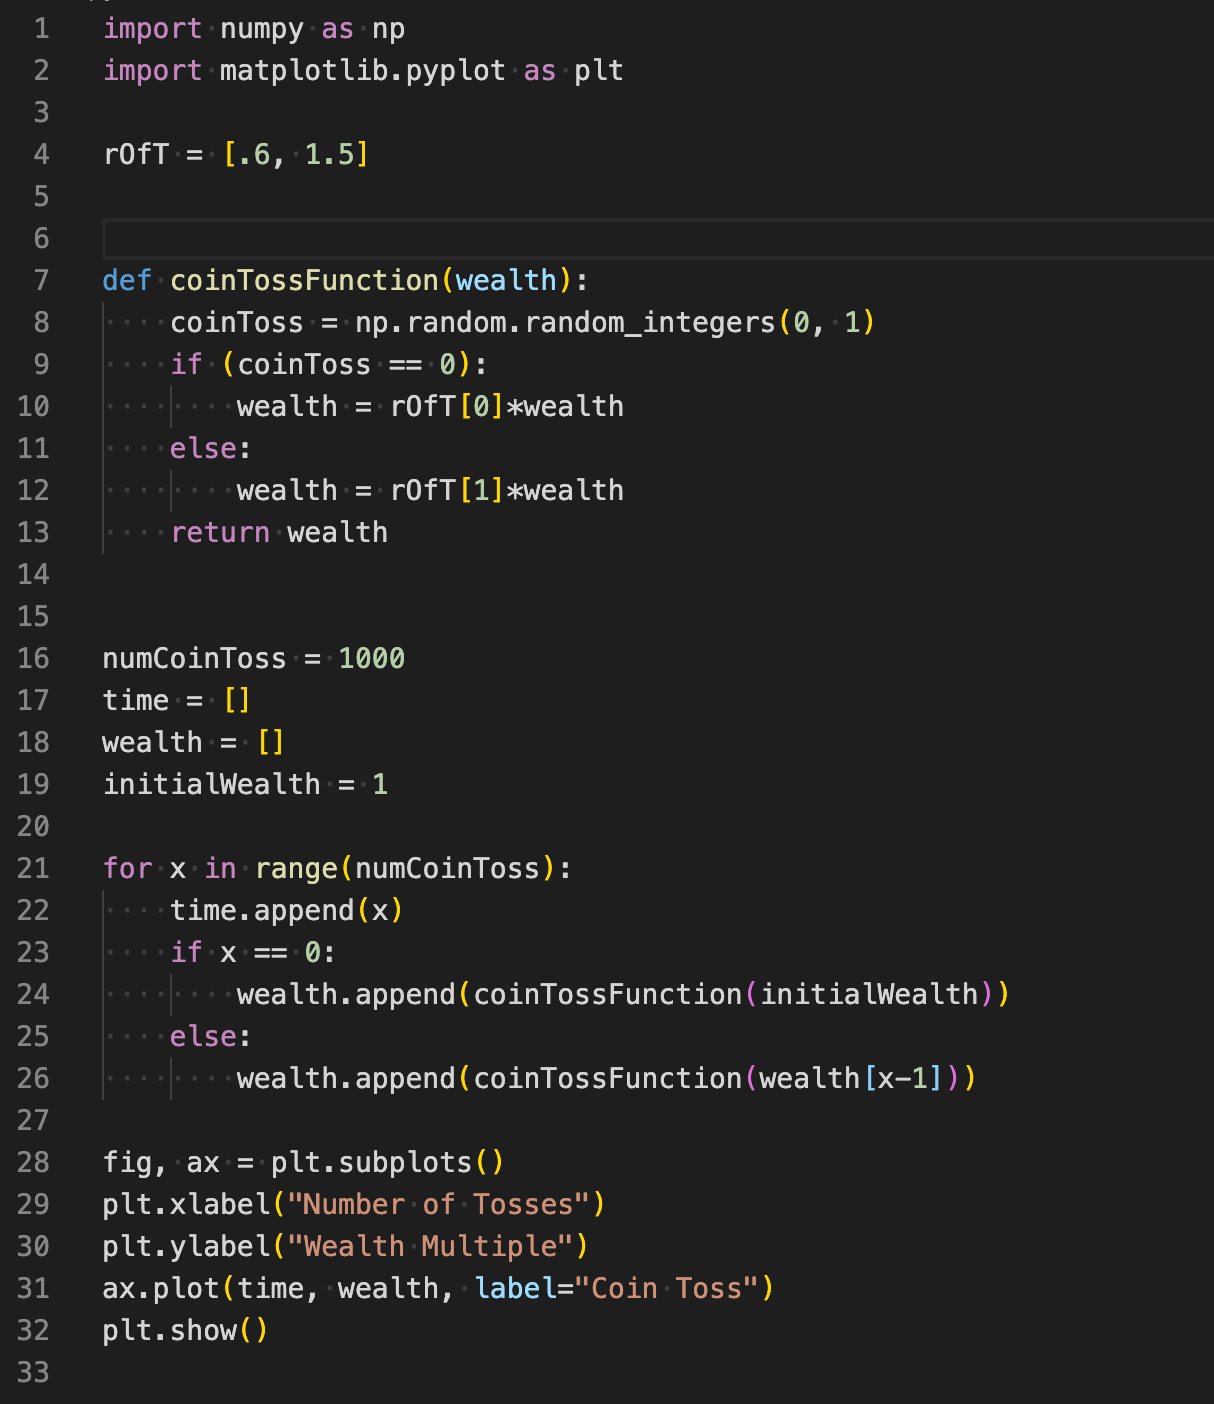
Task: Click plt.xlabel on line 29
Action: 186,1205
